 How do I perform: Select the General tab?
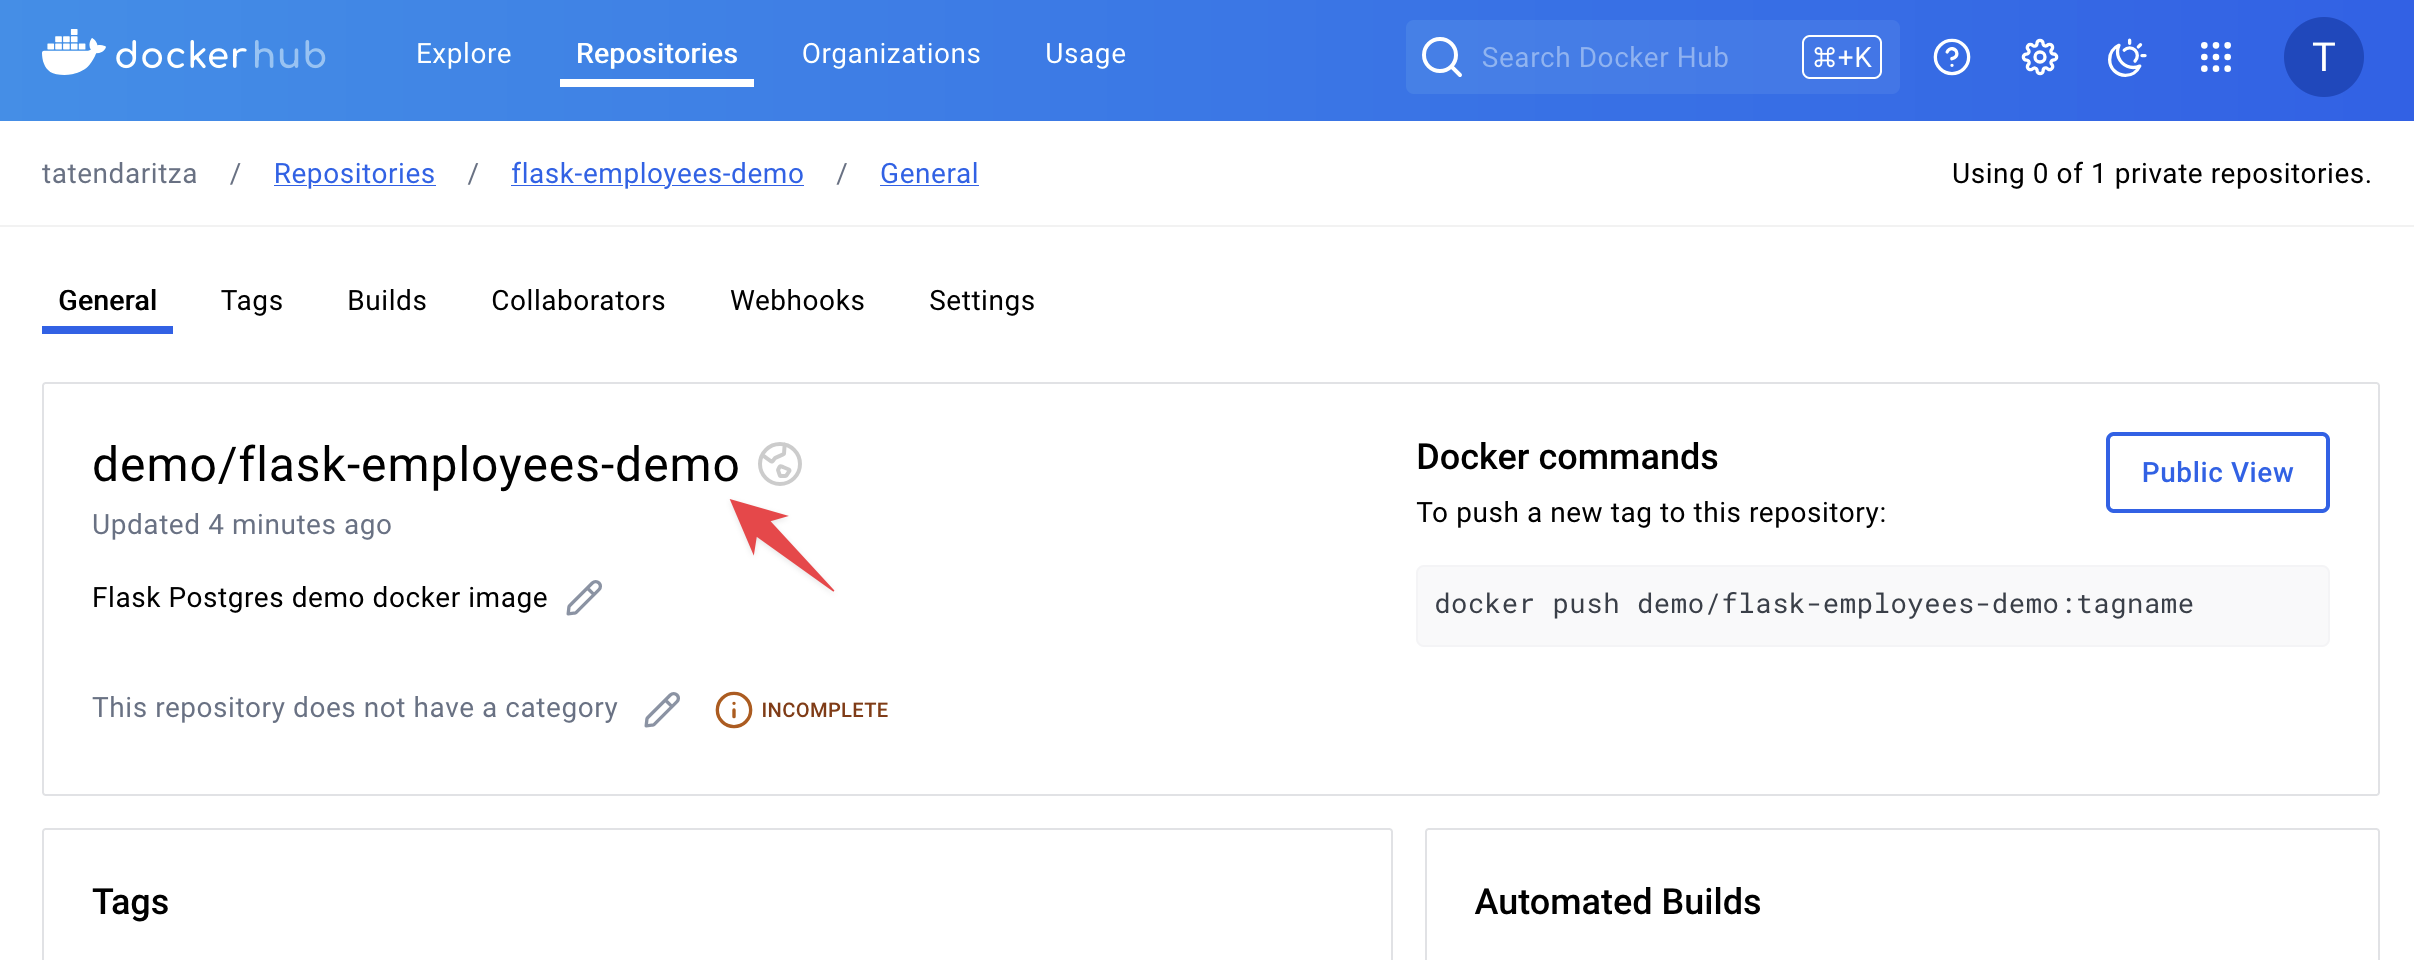coord(107,301)
